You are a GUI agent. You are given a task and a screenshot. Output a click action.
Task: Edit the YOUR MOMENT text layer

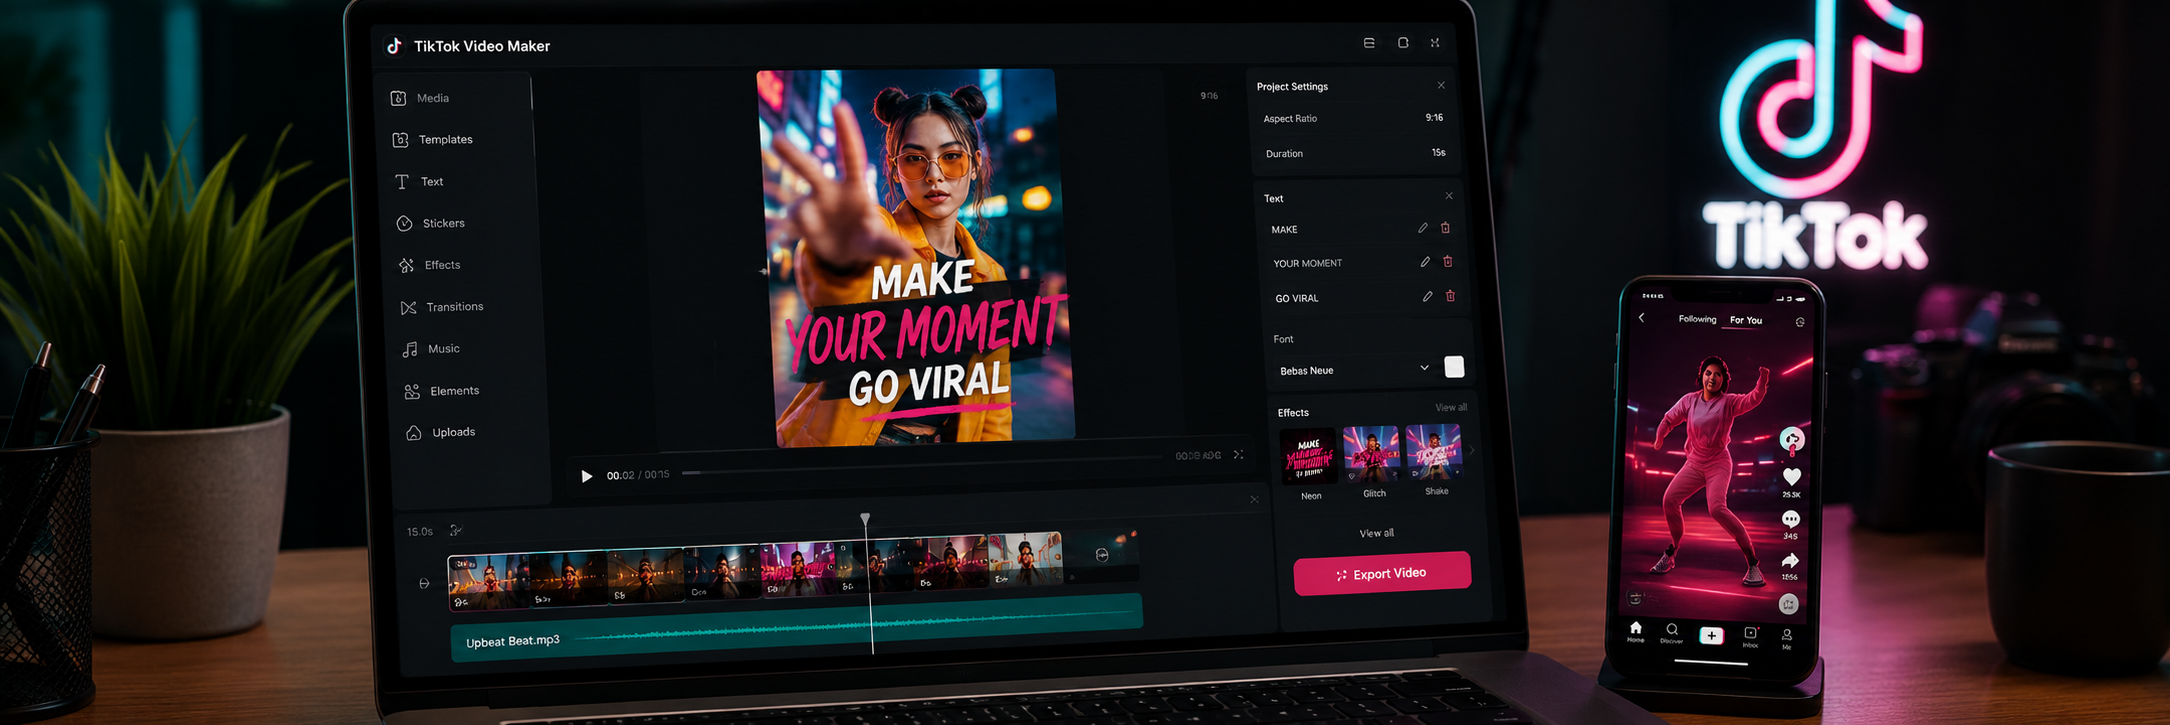coord(1425,262)
